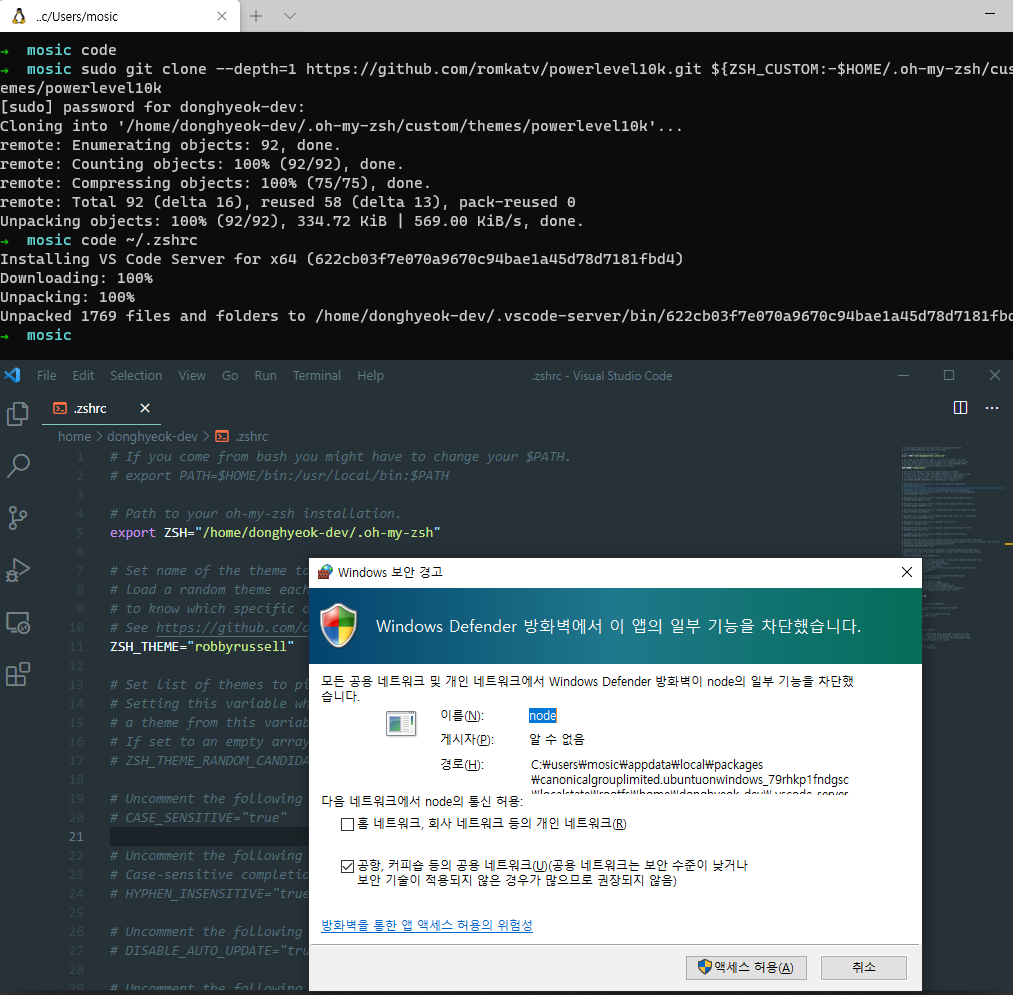Click the ZSH_THEME="robbyrussell" line

tap(202, 647)
